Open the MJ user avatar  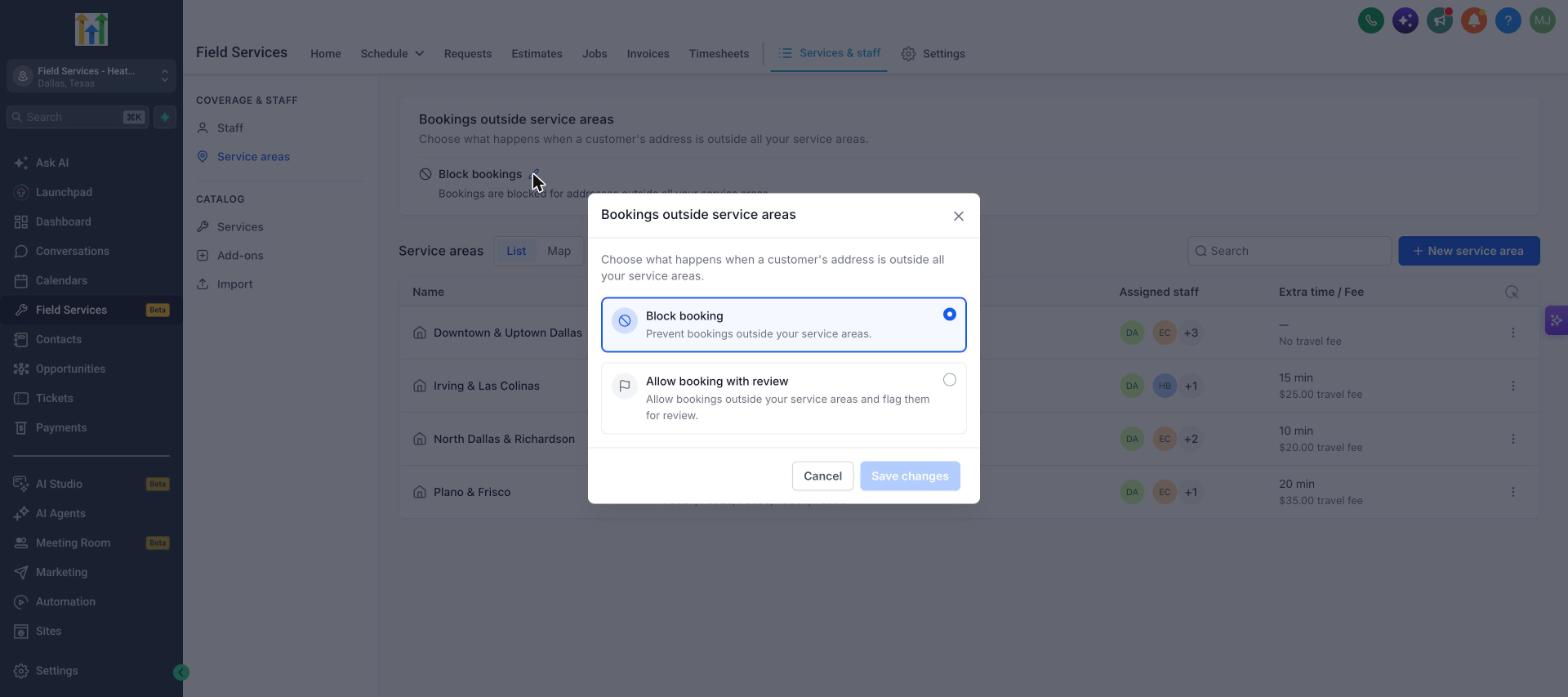(x=1542, y=20)
